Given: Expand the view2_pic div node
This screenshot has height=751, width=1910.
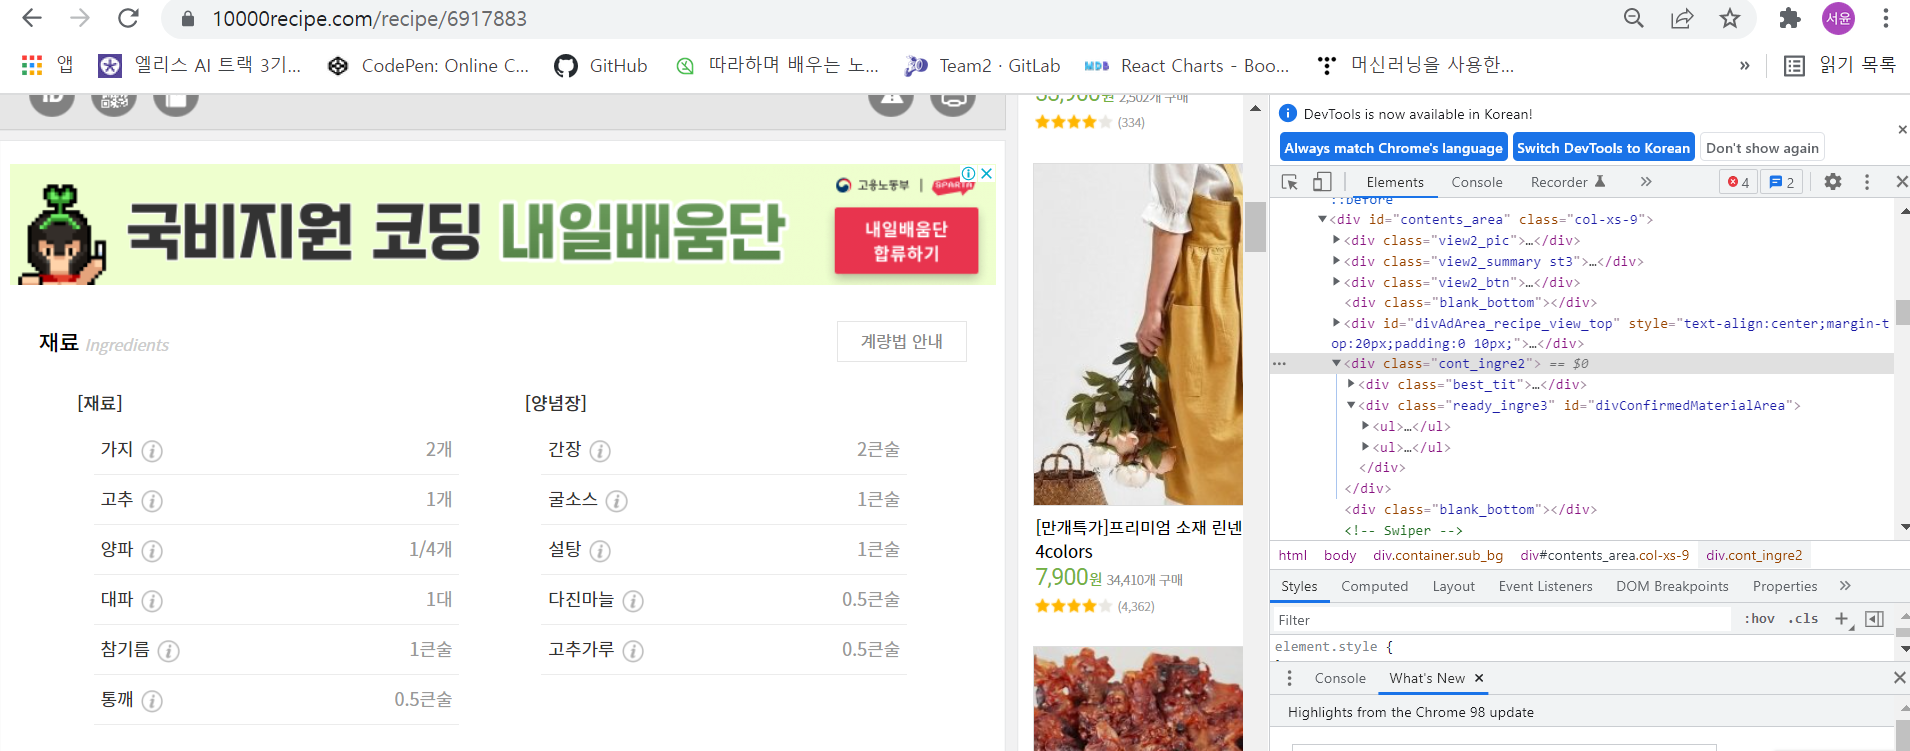Looking at the screenshot, I should pos(1337,240).
